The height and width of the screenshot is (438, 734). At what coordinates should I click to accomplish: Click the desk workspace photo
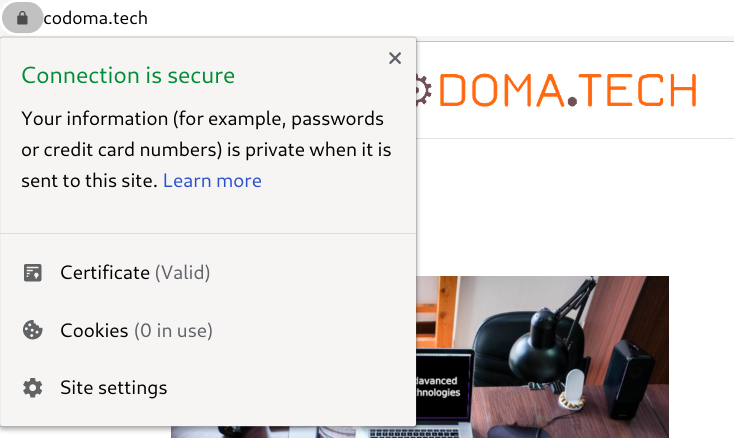click(x=542, y=357)
